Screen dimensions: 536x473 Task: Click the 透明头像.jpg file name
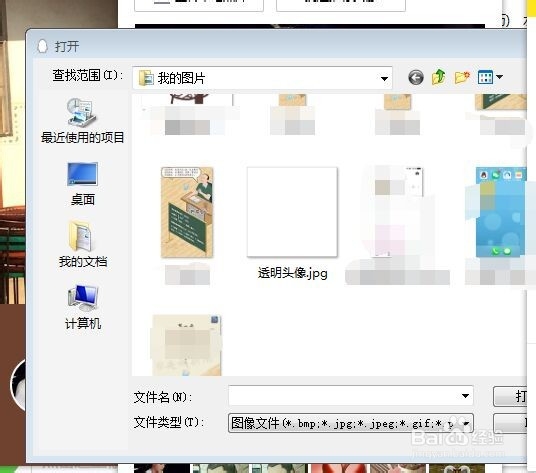click(x=293, y=273)
